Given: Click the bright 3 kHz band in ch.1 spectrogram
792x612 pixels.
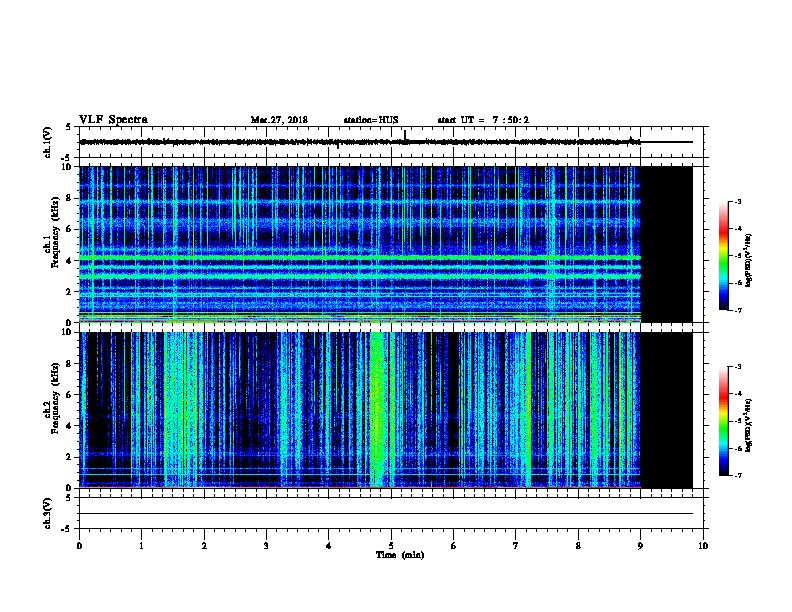Looking at the screenshot, I should [360, 276].
